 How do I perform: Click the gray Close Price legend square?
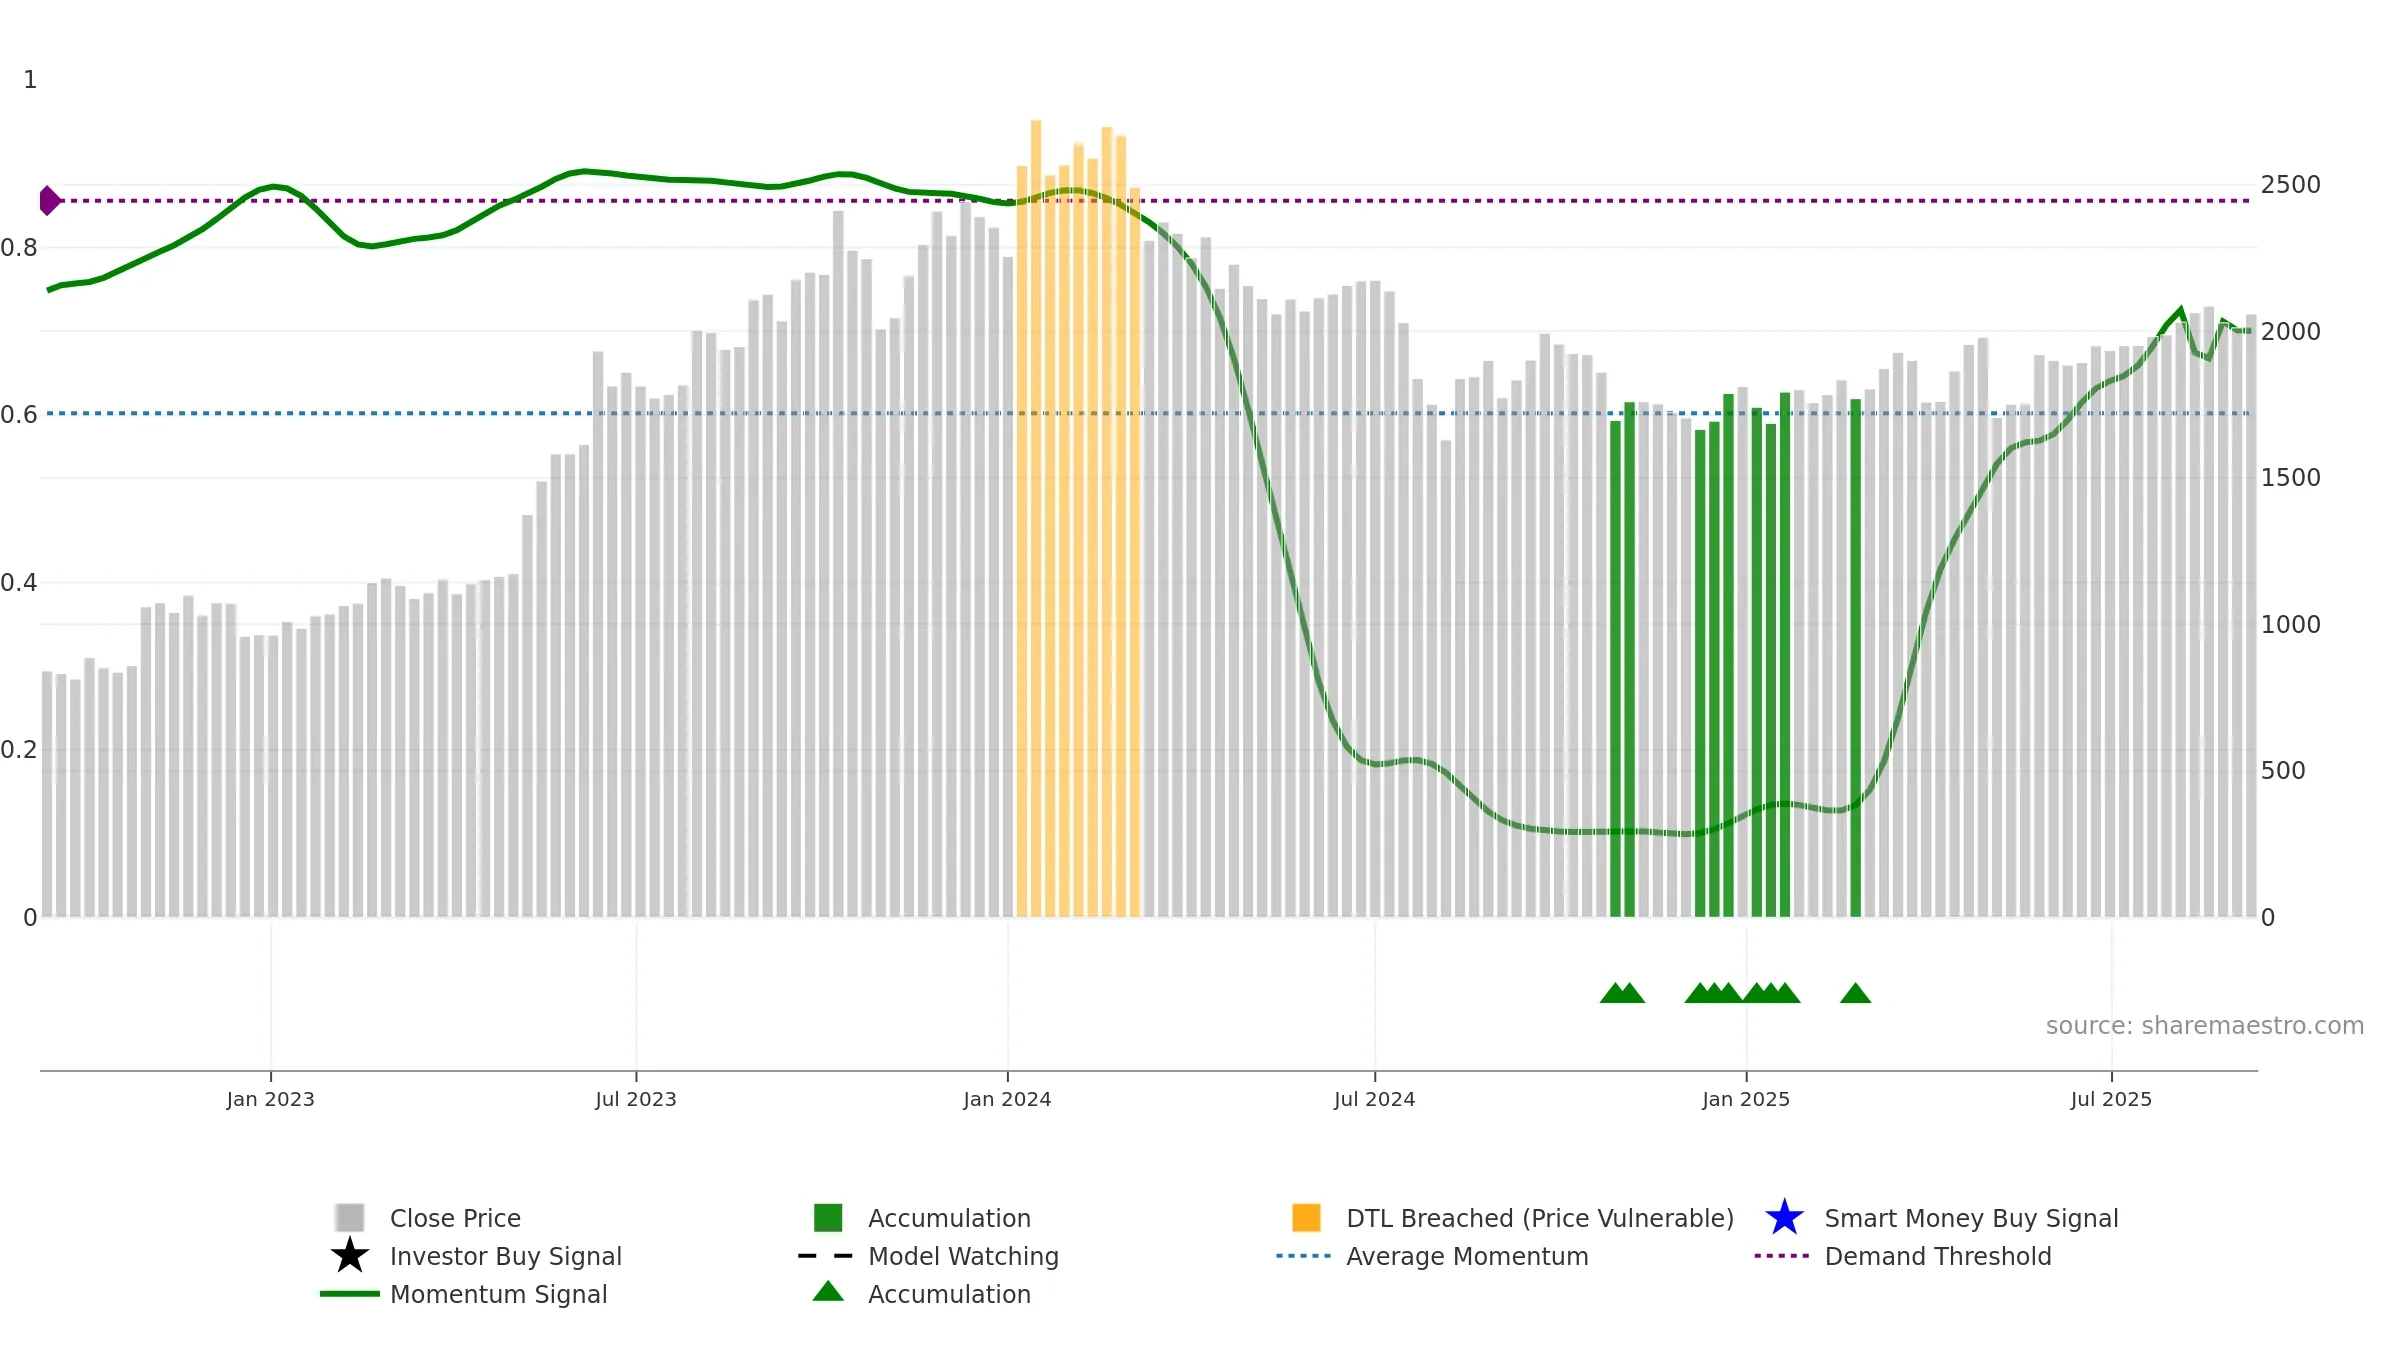point(350,1217)
